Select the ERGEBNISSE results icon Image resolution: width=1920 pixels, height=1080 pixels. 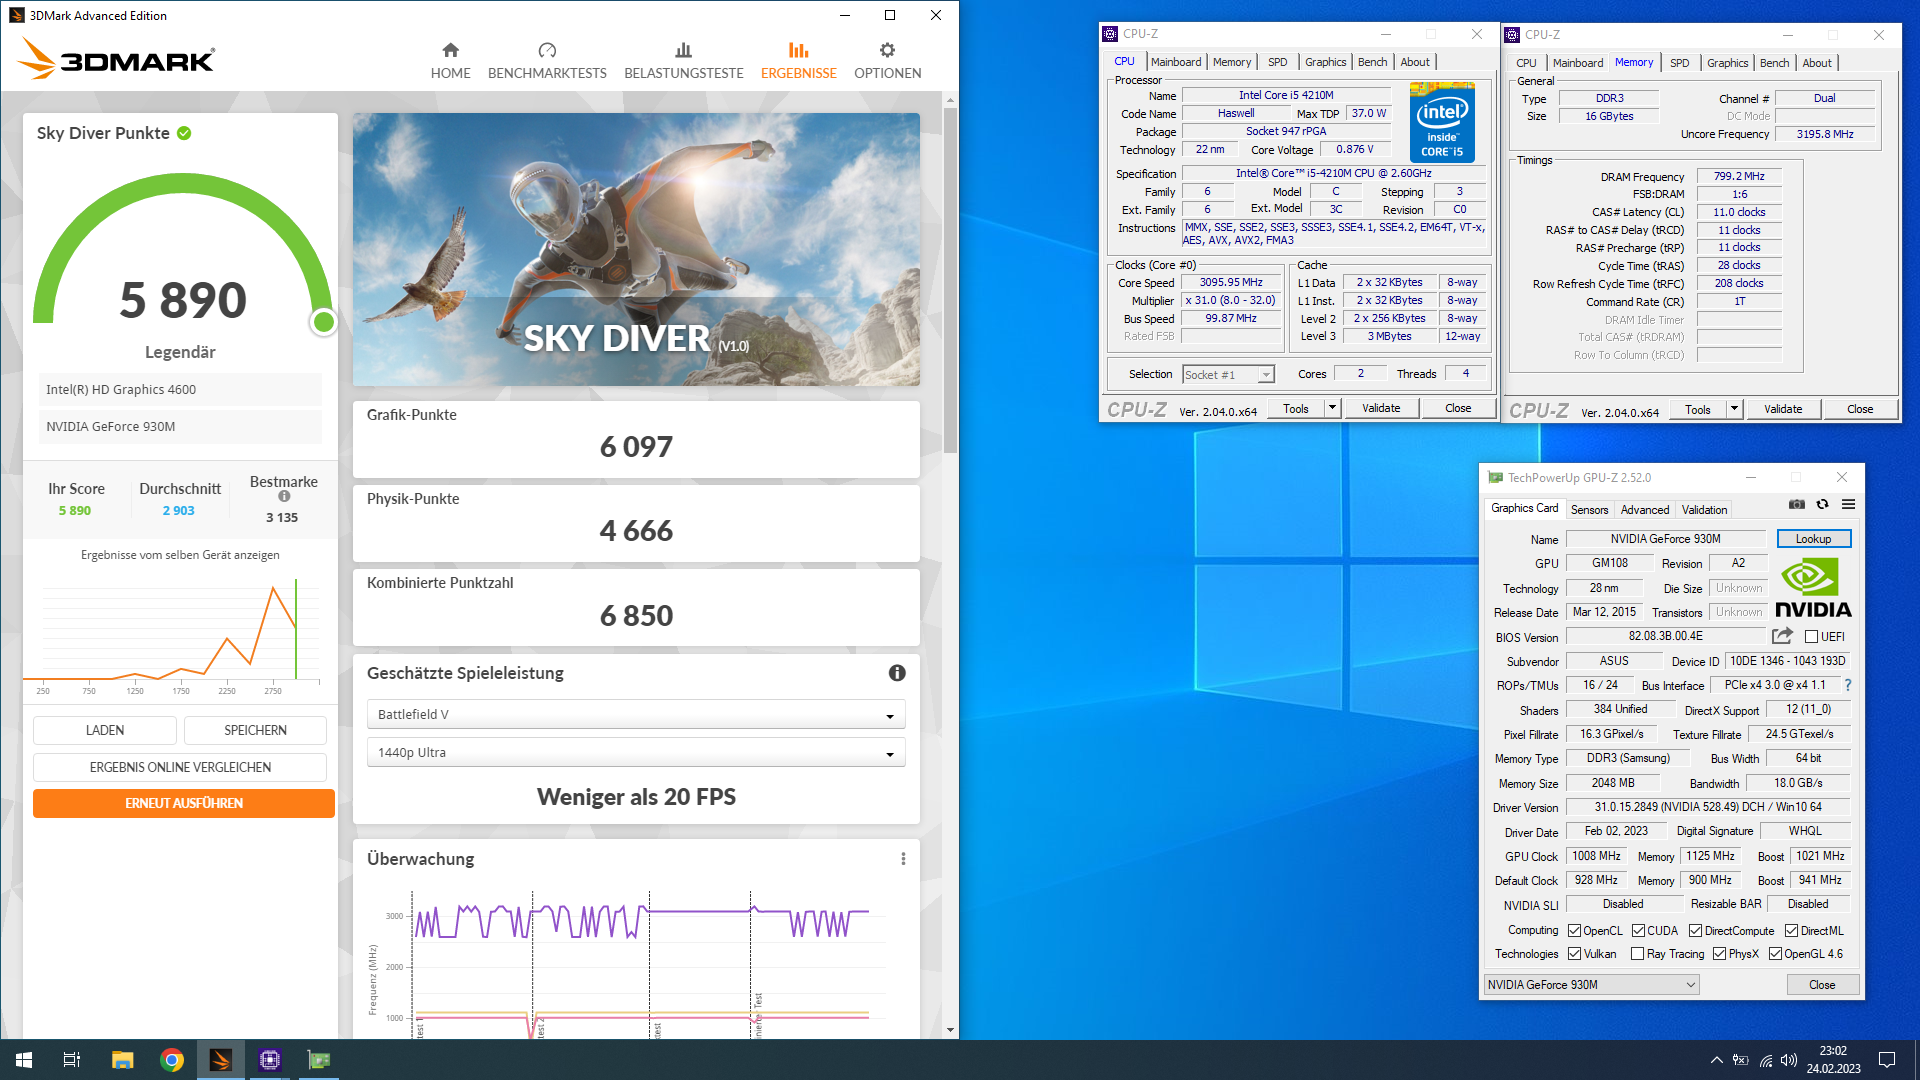point(798,50)
